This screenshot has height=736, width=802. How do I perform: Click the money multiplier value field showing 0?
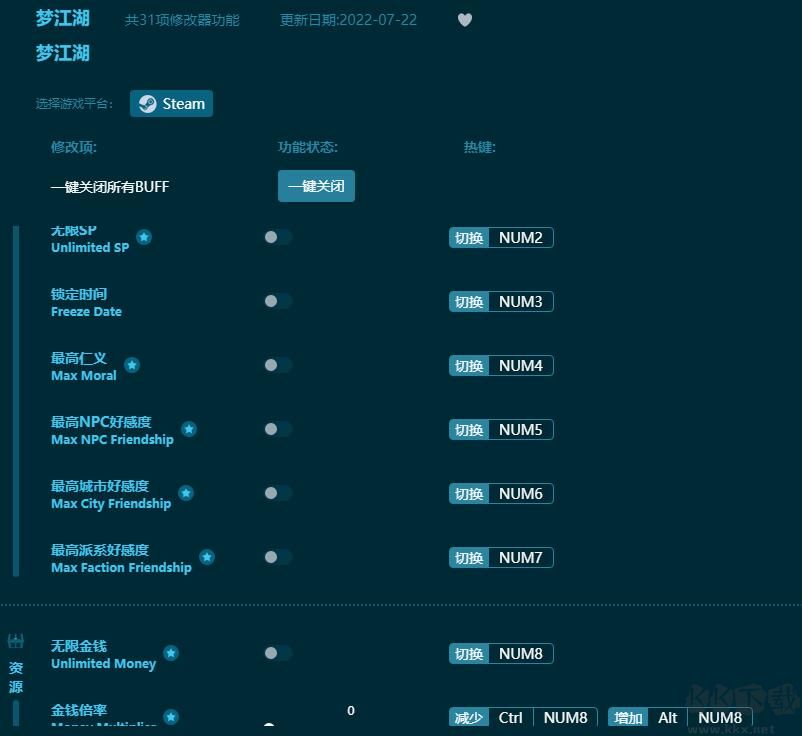(x=351, y=710)
